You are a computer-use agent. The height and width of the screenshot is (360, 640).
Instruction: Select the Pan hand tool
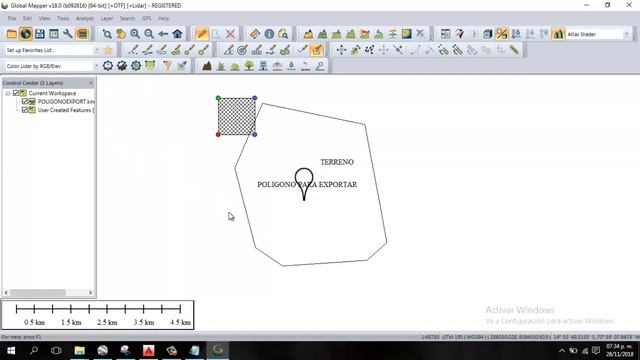[121, 34]
